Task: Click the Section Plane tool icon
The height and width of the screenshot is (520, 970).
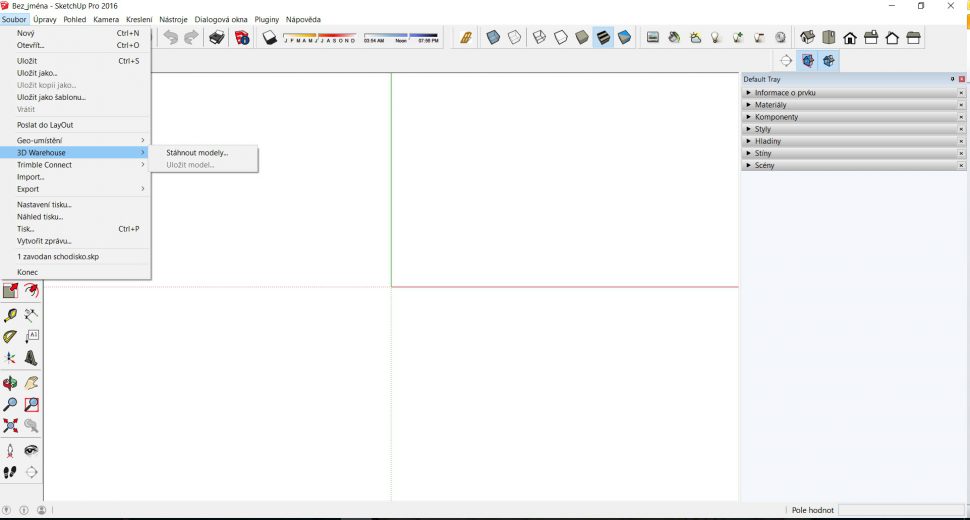Action: pyautogui.click(x=786, y=61)
